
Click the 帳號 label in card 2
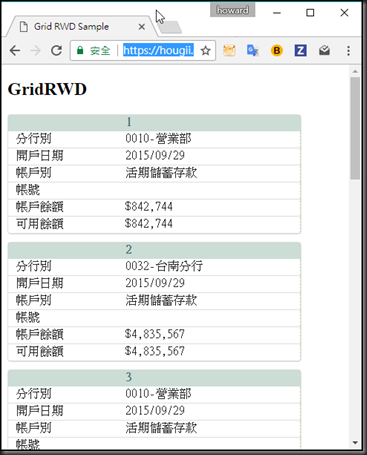coord(28,317)
